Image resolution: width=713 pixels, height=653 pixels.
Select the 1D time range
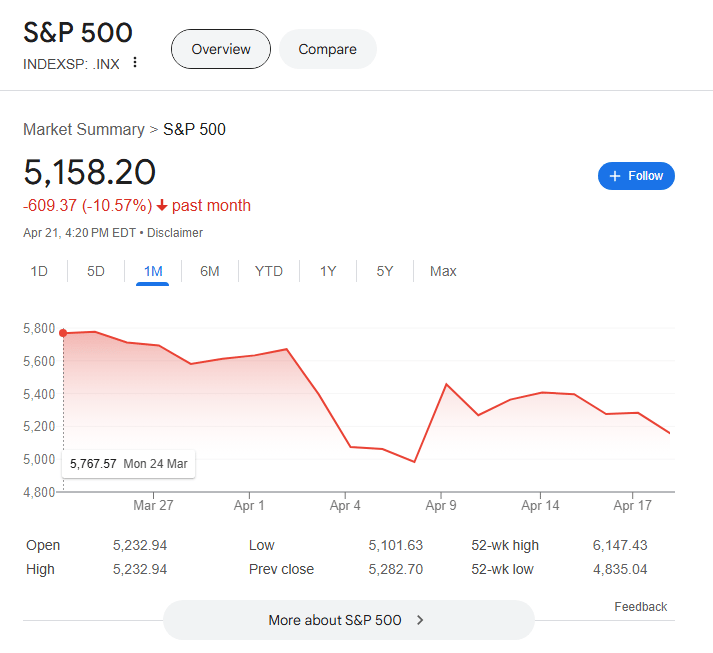click(x=39, y=271)
